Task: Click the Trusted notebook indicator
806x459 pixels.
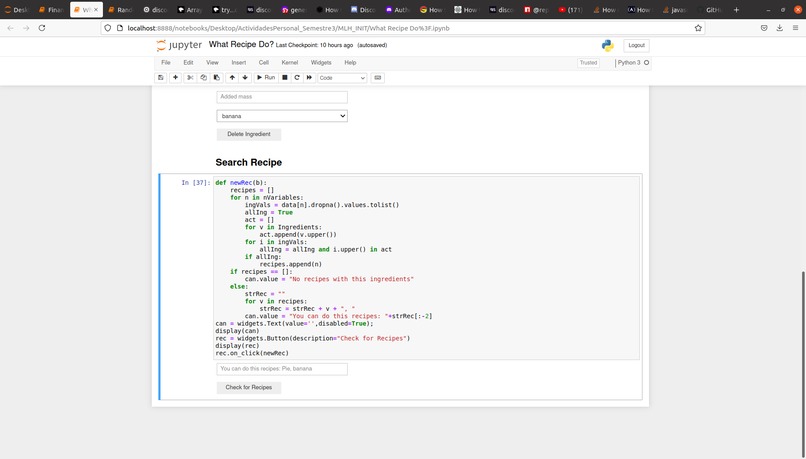Action: 588,63
